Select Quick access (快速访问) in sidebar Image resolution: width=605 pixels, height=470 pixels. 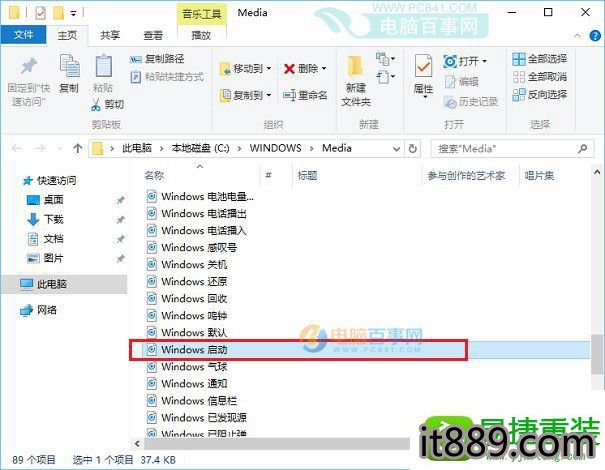coord(49,181)
